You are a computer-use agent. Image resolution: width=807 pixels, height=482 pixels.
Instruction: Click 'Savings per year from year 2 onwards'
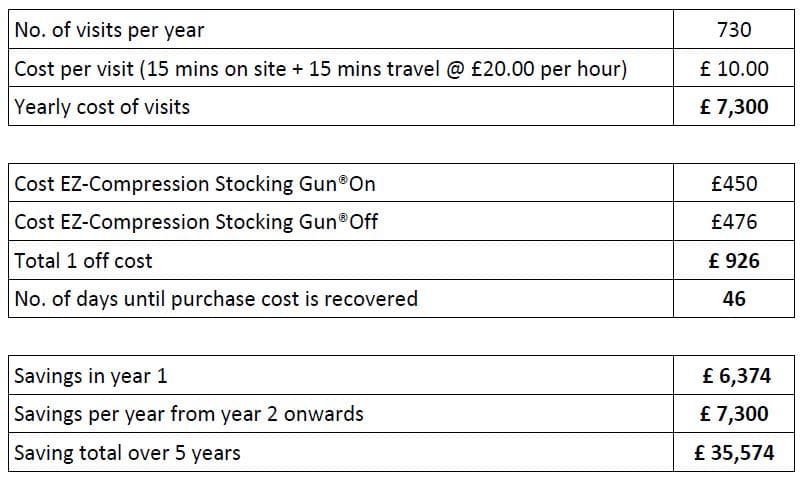click(x=189, y=414)
